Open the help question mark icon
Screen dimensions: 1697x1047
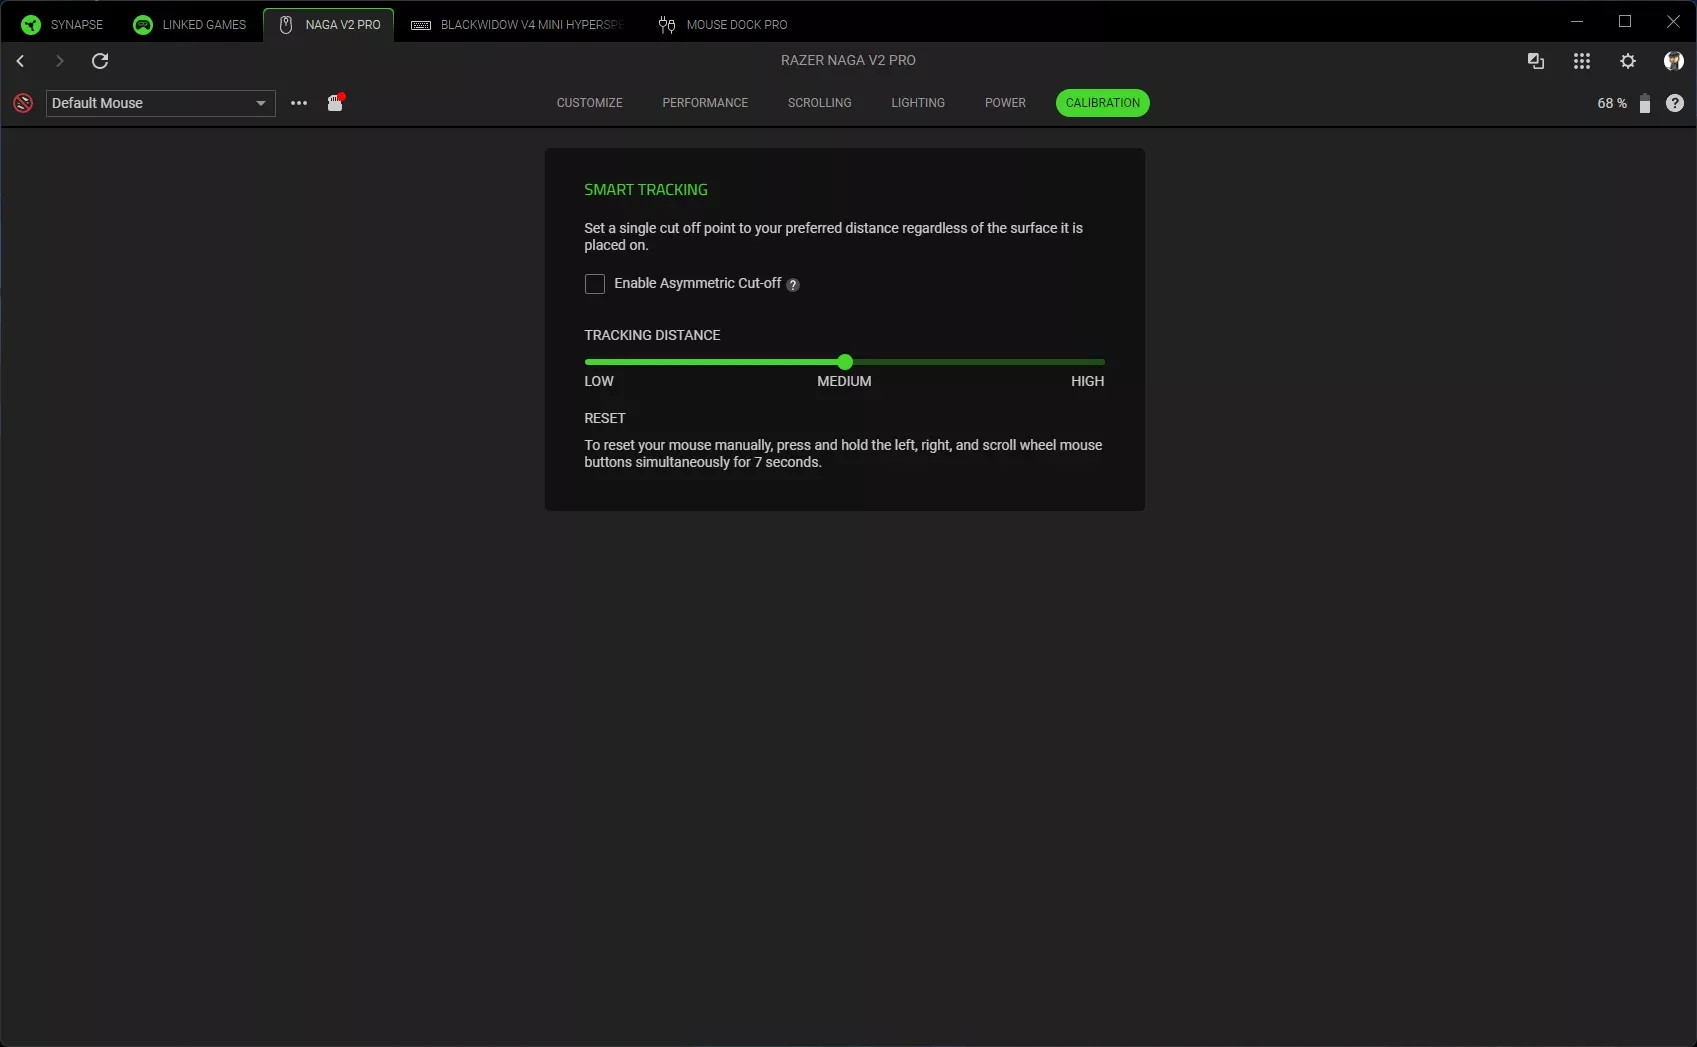pos(1675,103)
